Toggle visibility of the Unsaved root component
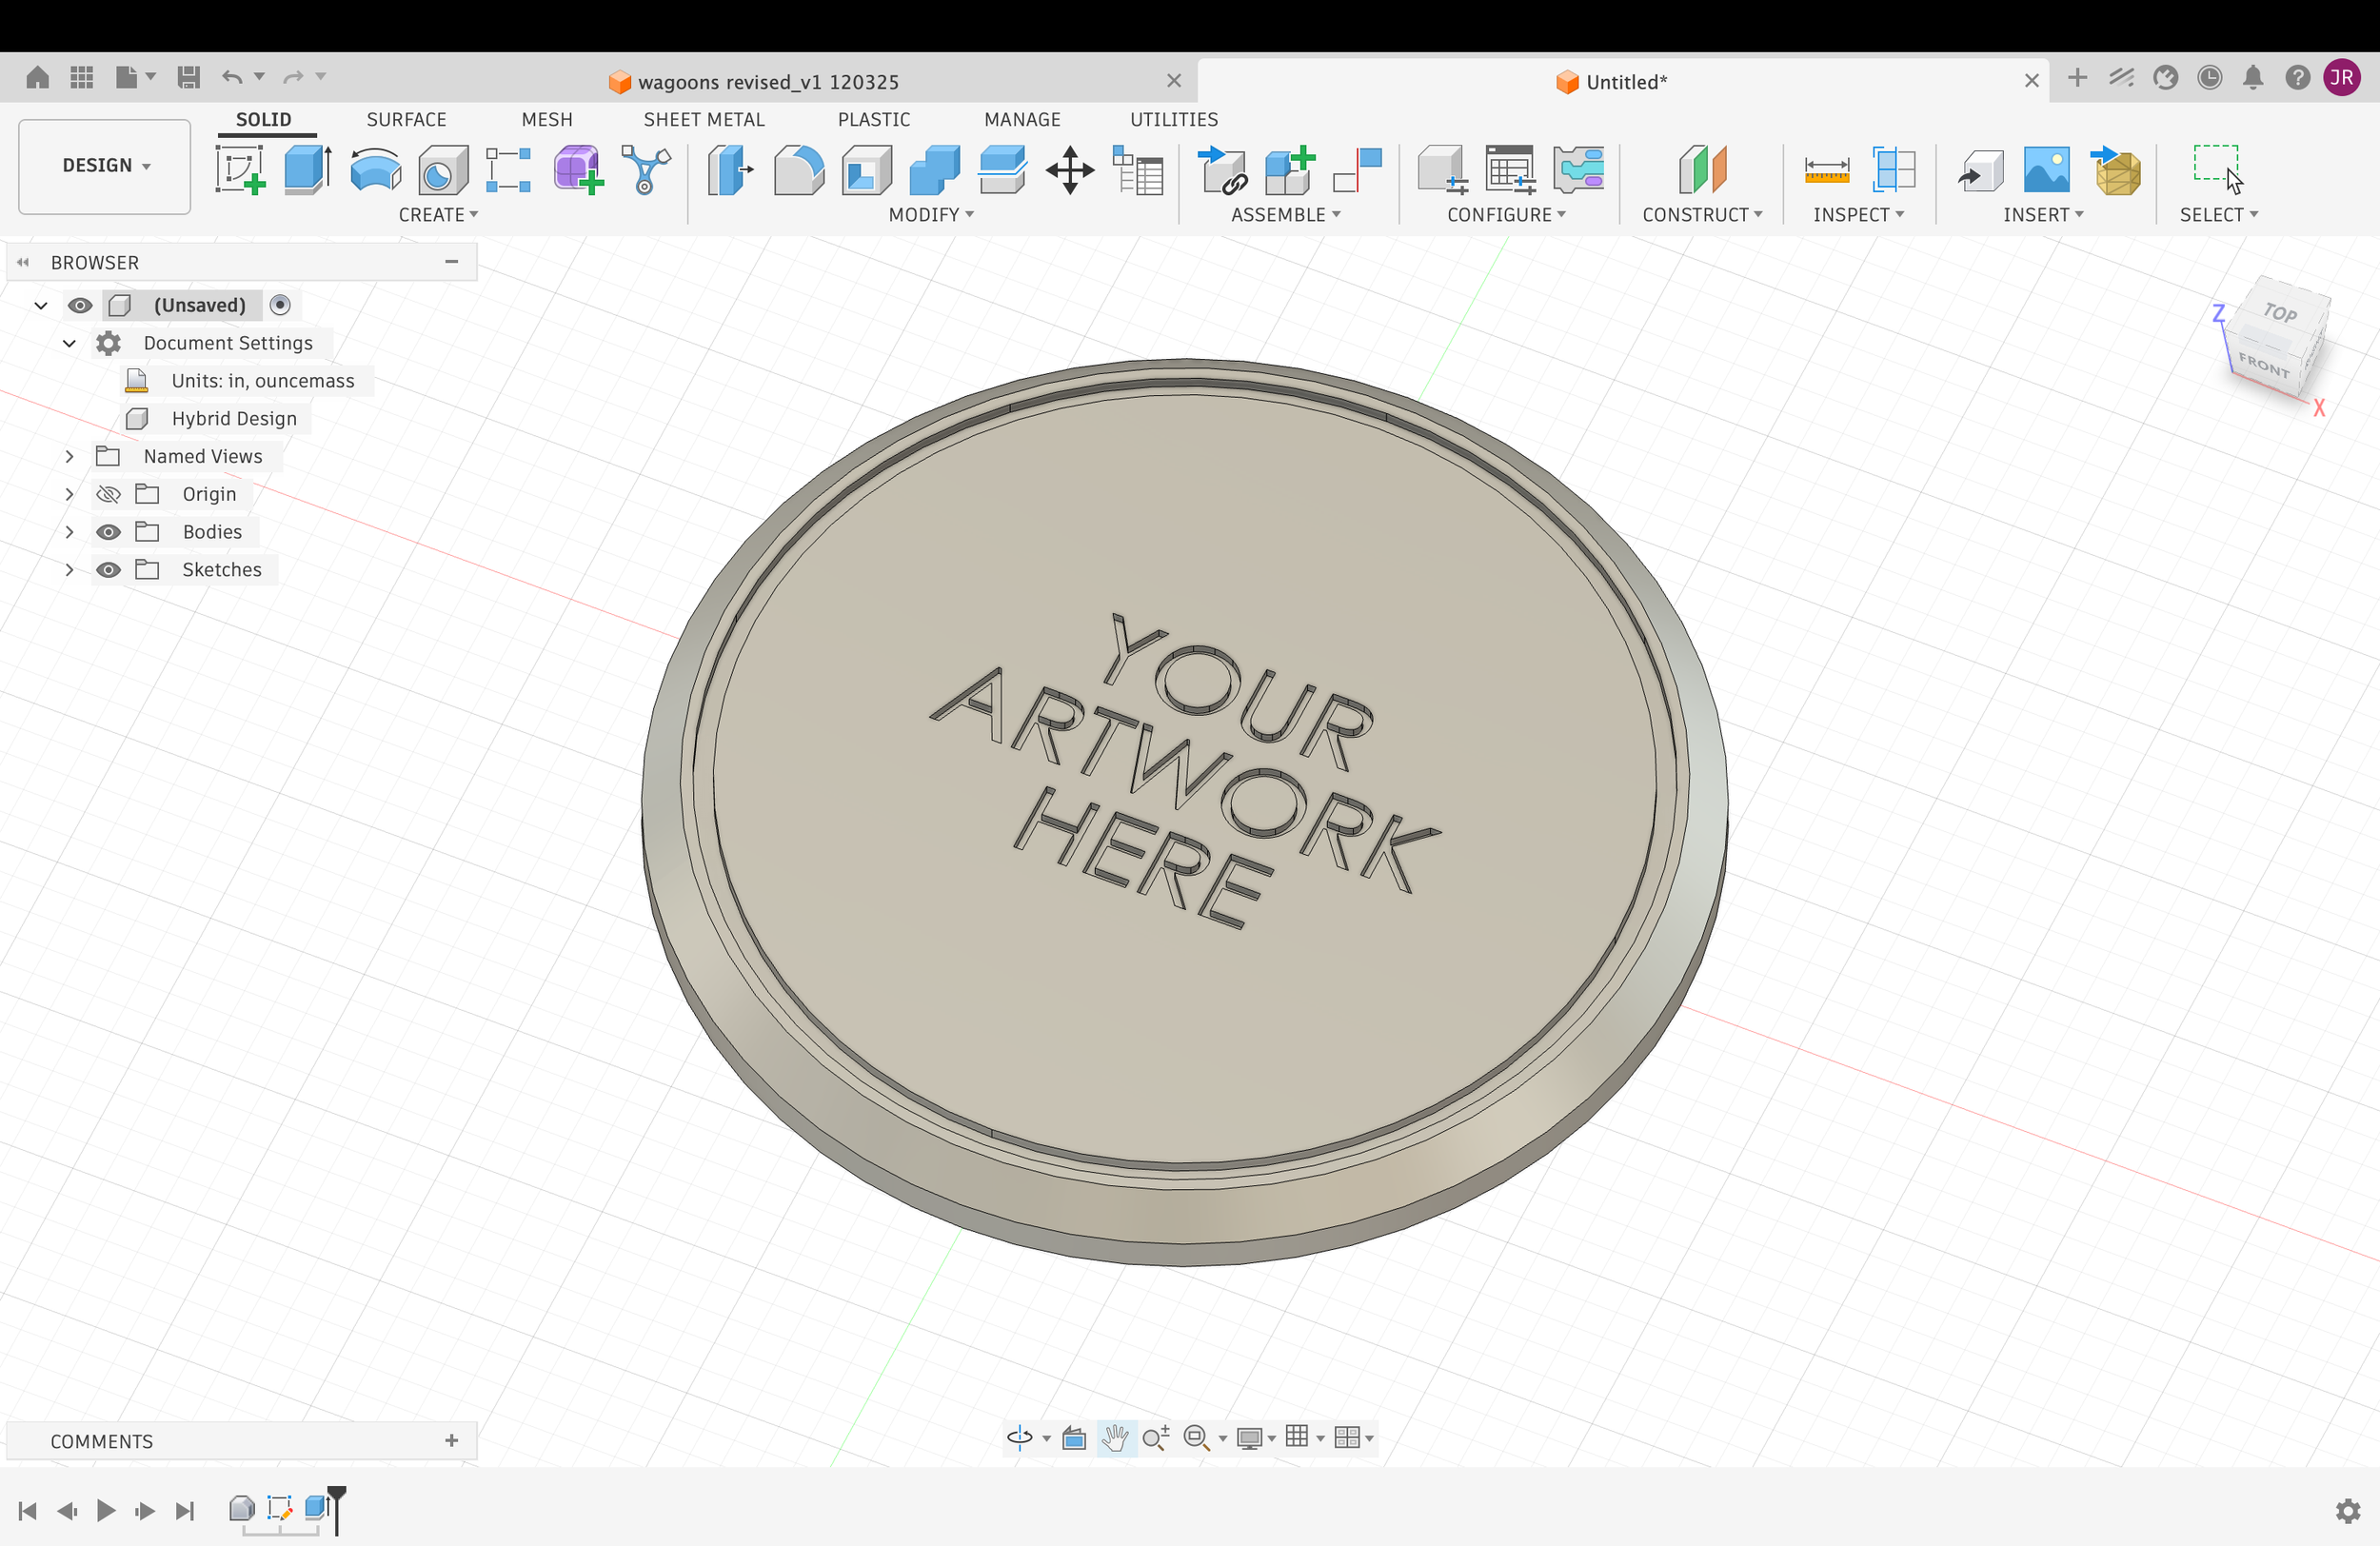Image resolution: width=2380 pixels, height=1546 pixels. click(x=80, y=305)
